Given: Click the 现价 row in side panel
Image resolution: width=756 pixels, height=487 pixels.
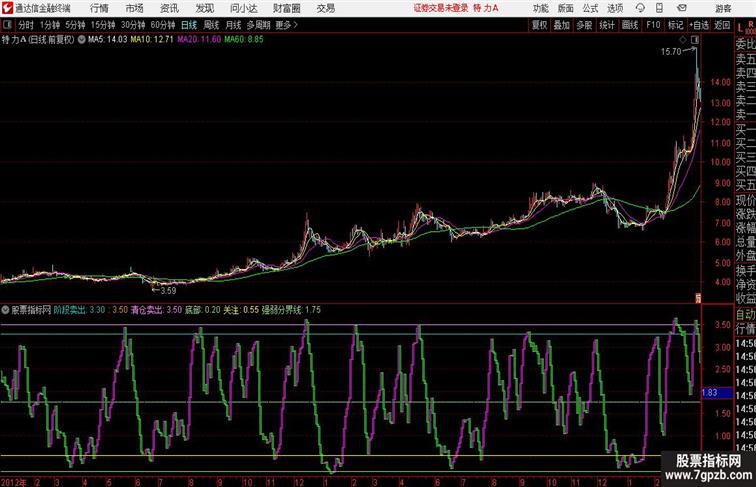Looking at the screenshot, I should pyautogui.click(x=746, y=200).
